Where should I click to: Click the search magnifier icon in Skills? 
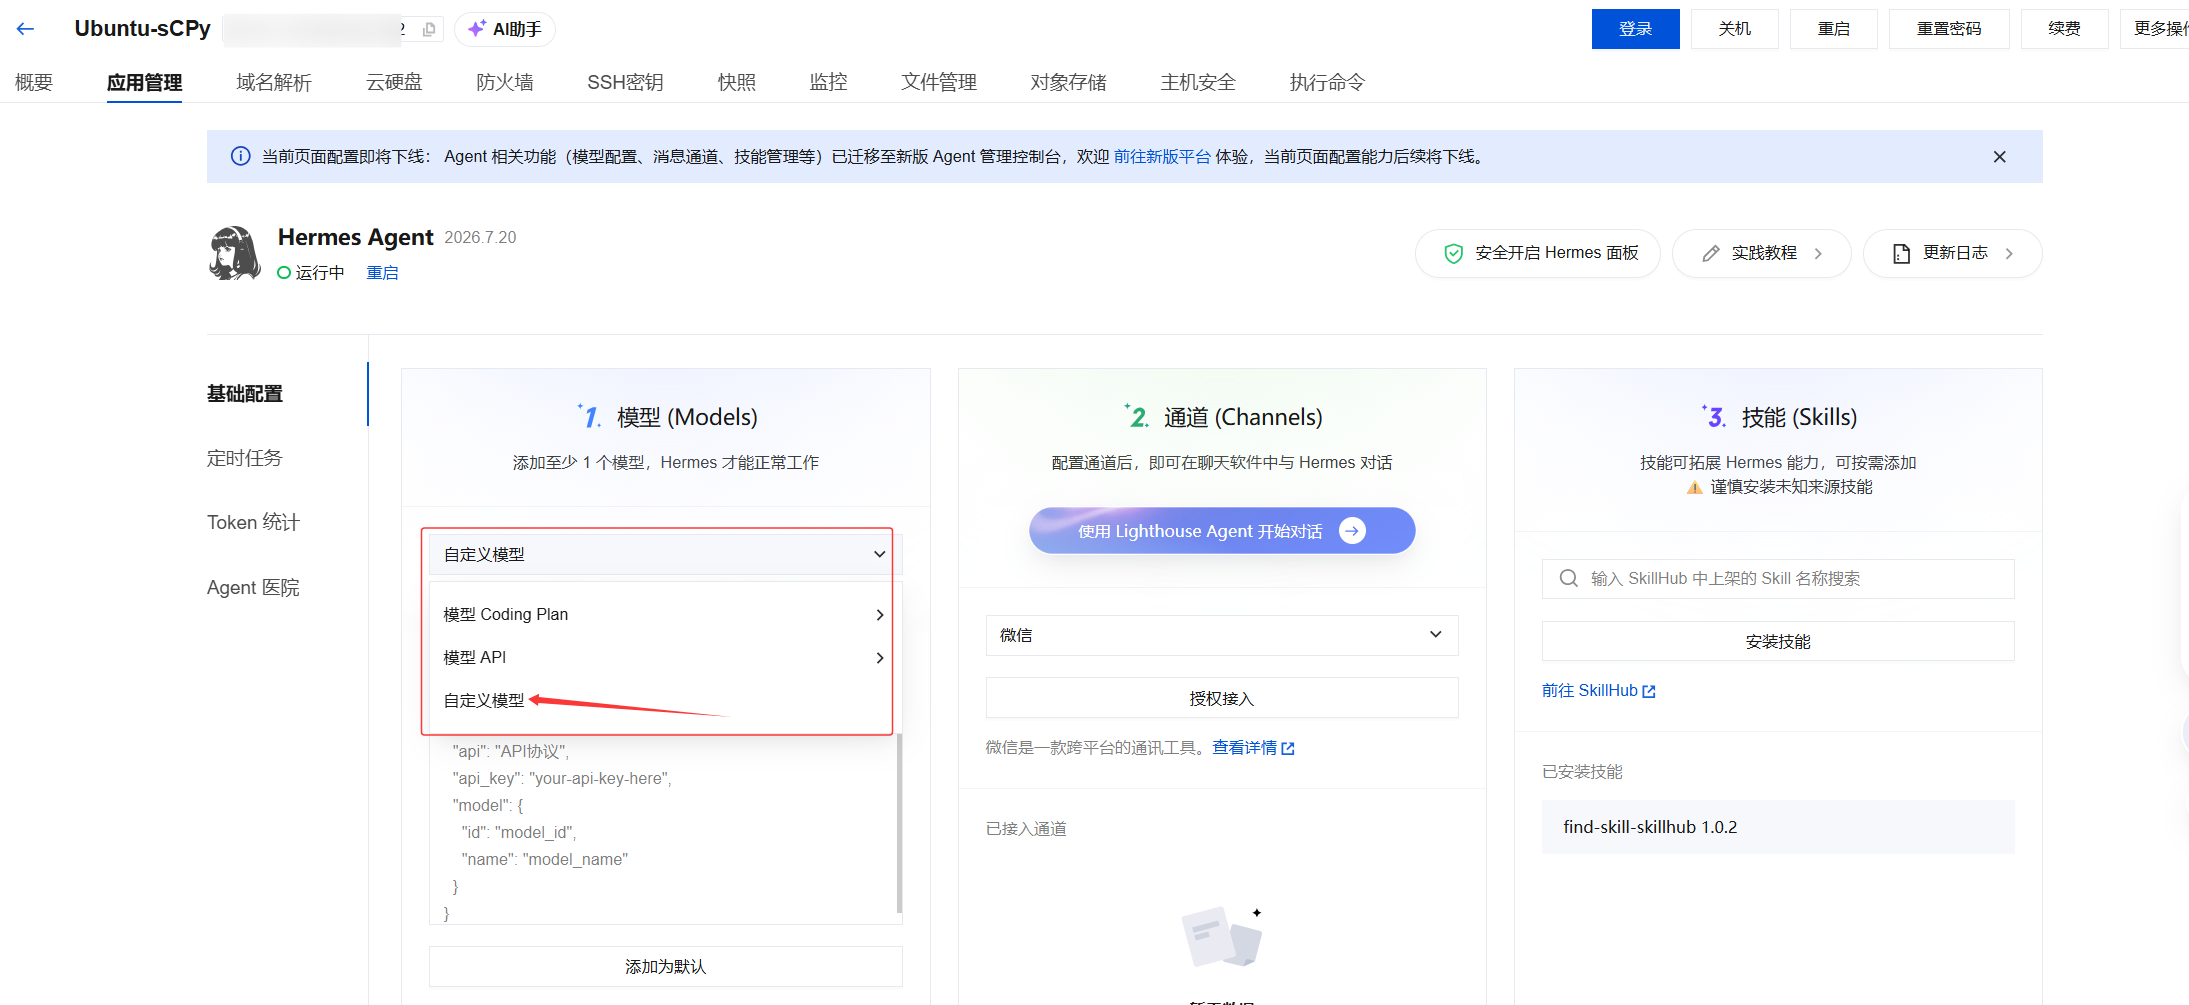(x=1568, y=578)
